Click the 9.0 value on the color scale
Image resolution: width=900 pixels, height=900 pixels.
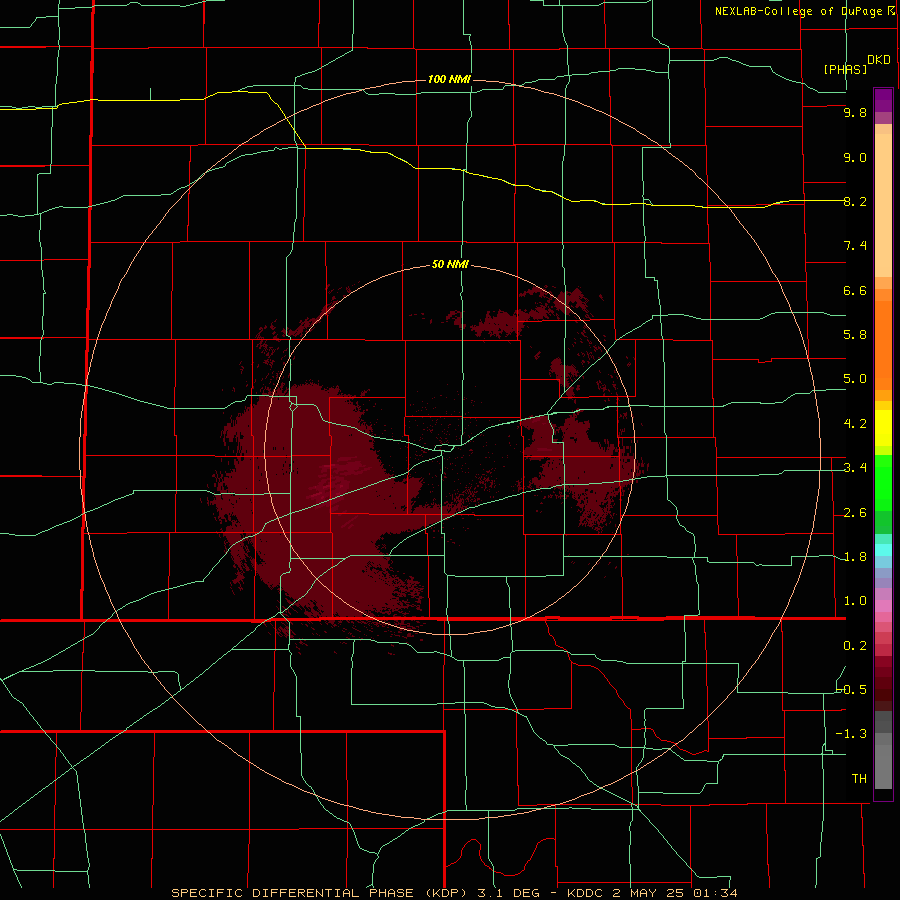[x=855, y=157]
